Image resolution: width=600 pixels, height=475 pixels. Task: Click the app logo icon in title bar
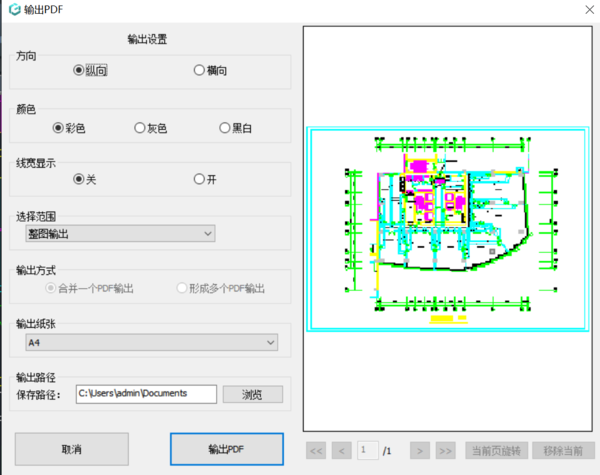pyautogui.click(x=11, y=10)
